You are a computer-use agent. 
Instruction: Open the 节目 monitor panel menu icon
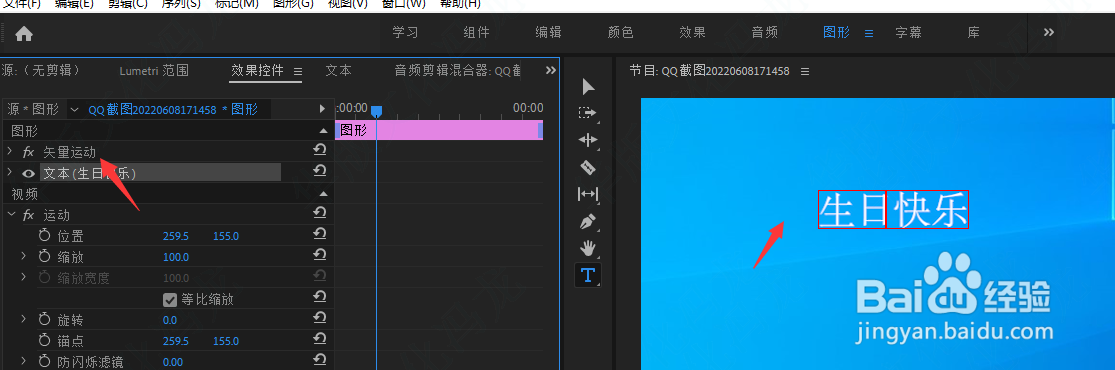(805, 71)
